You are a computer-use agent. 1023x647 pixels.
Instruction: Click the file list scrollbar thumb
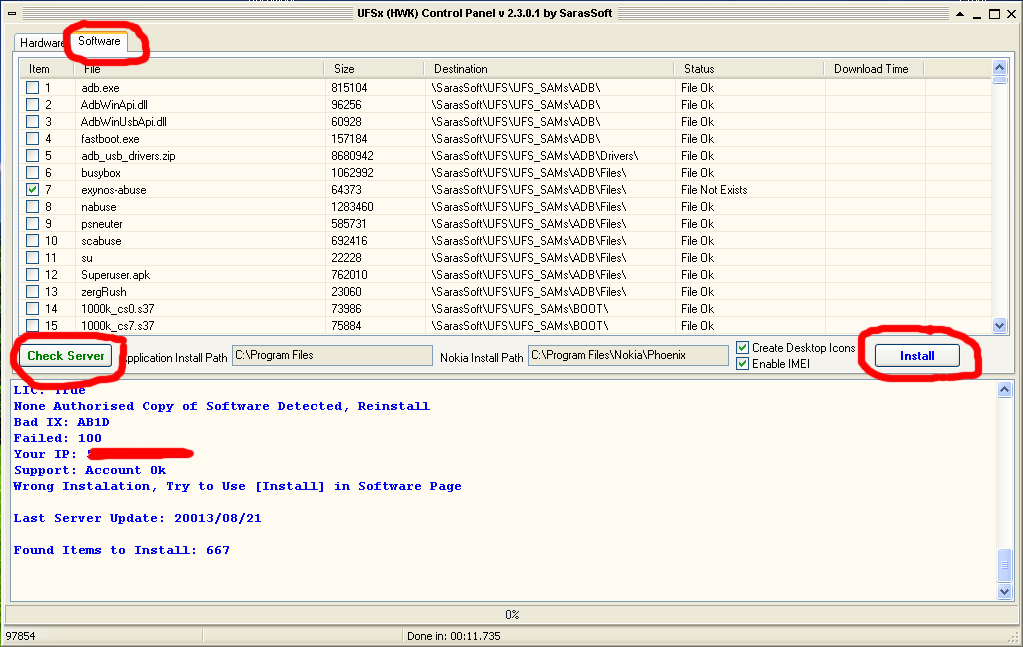(x=999, y=80)
